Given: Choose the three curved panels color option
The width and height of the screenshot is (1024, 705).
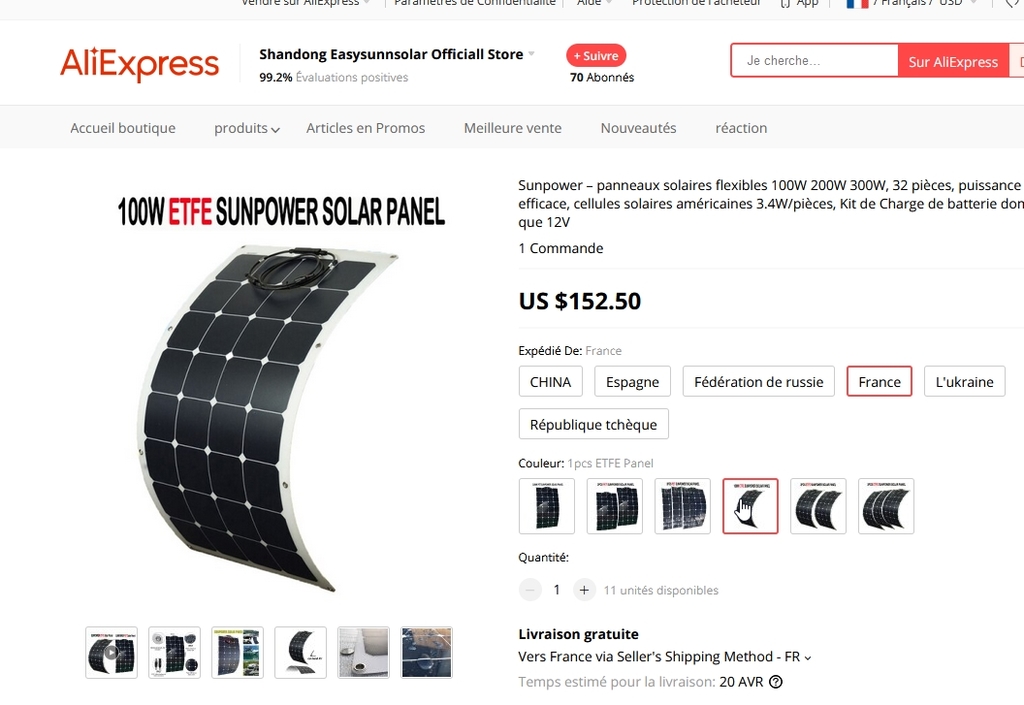Looking at the screenshot, I should (x=886, y=506).
